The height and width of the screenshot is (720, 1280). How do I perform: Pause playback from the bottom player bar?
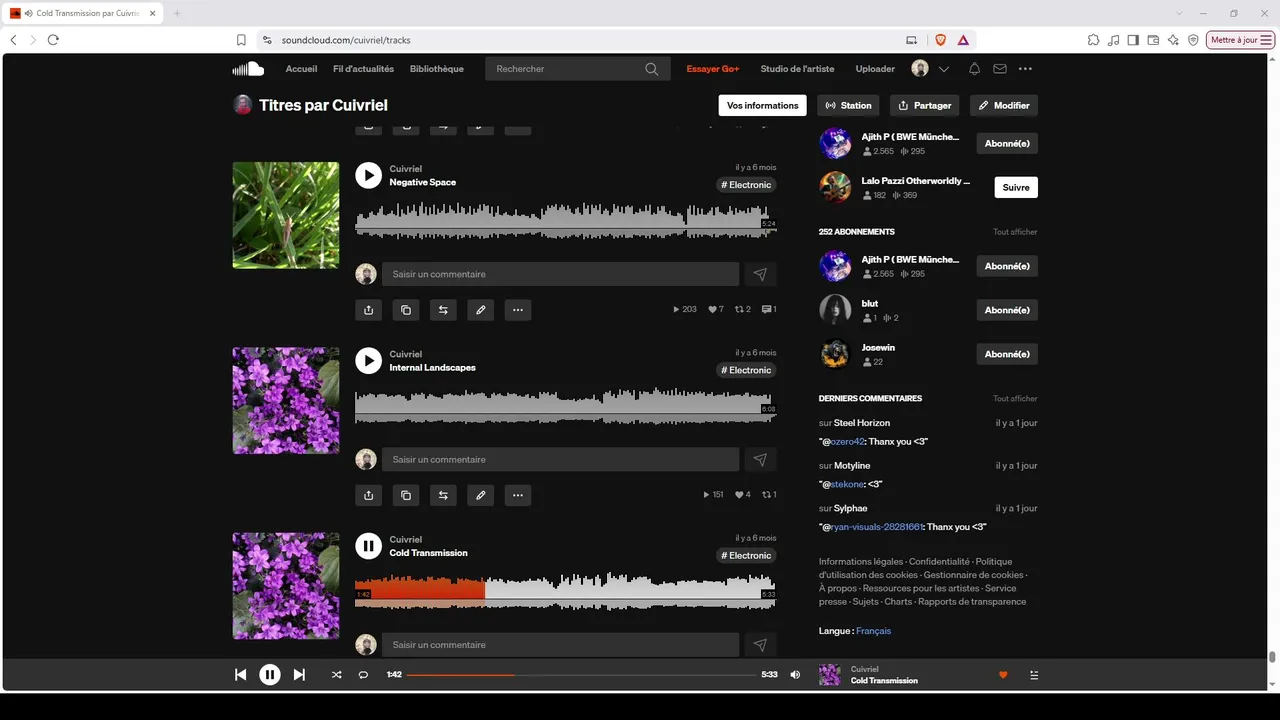270,675
